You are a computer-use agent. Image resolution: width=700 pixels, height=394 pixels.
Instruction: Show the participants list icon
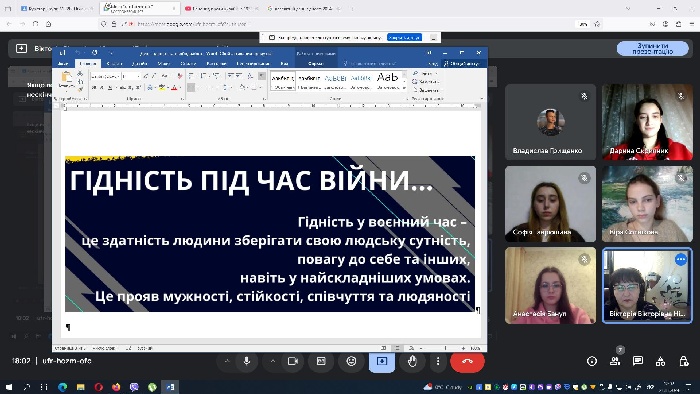[x=615, y=361]
